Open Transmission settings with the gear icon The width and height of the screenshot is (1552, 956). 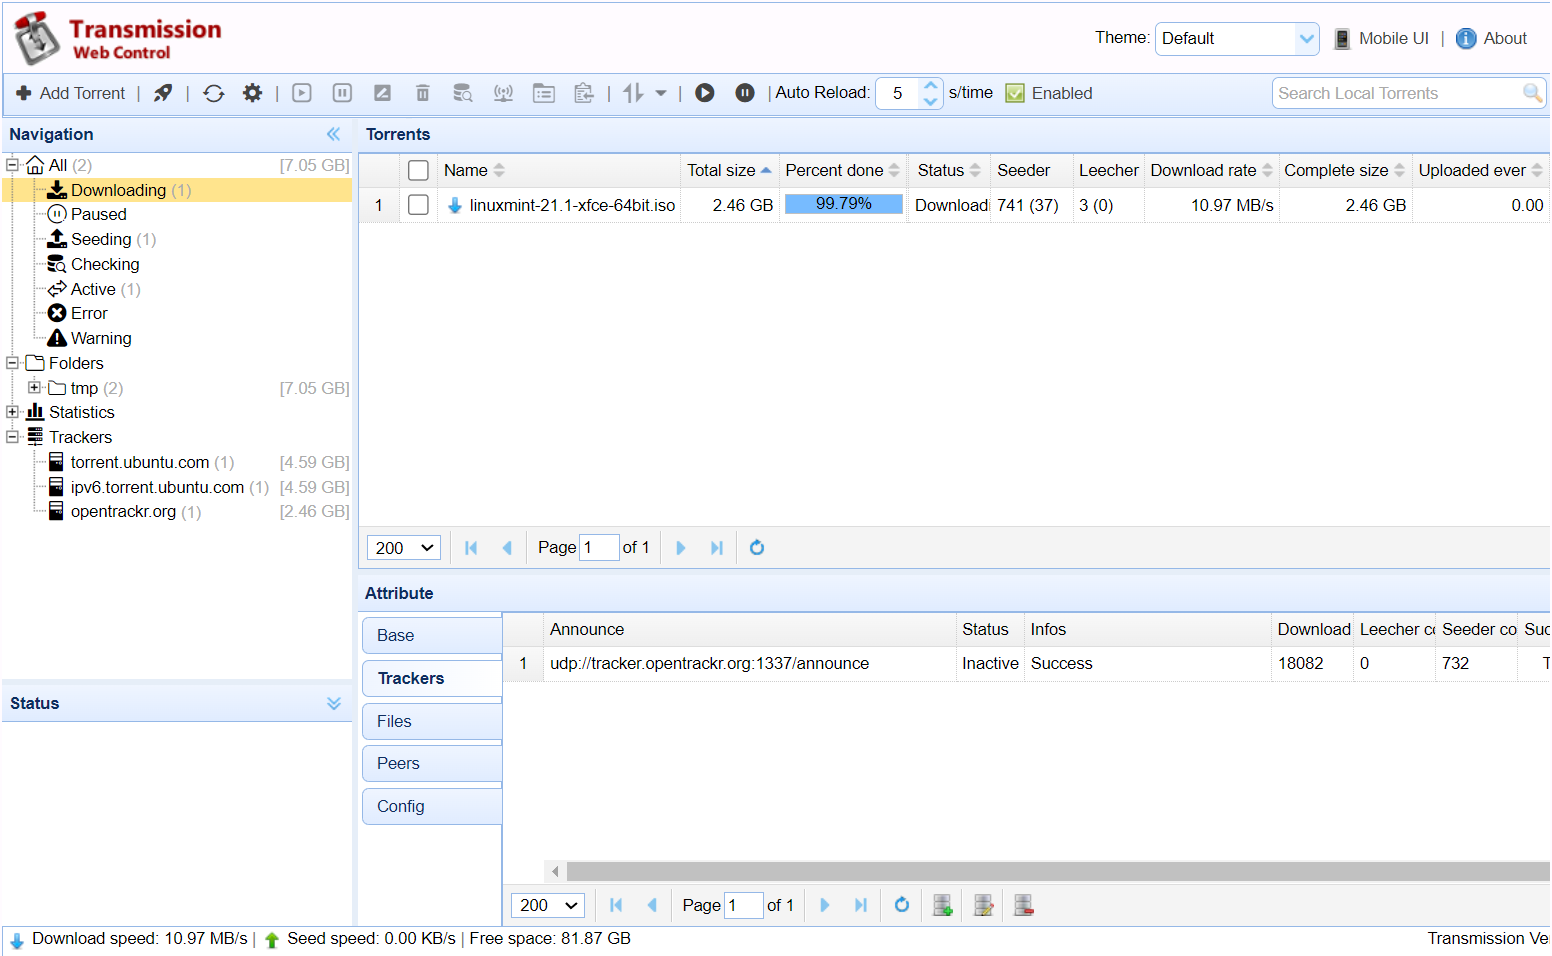pos(253,92)
